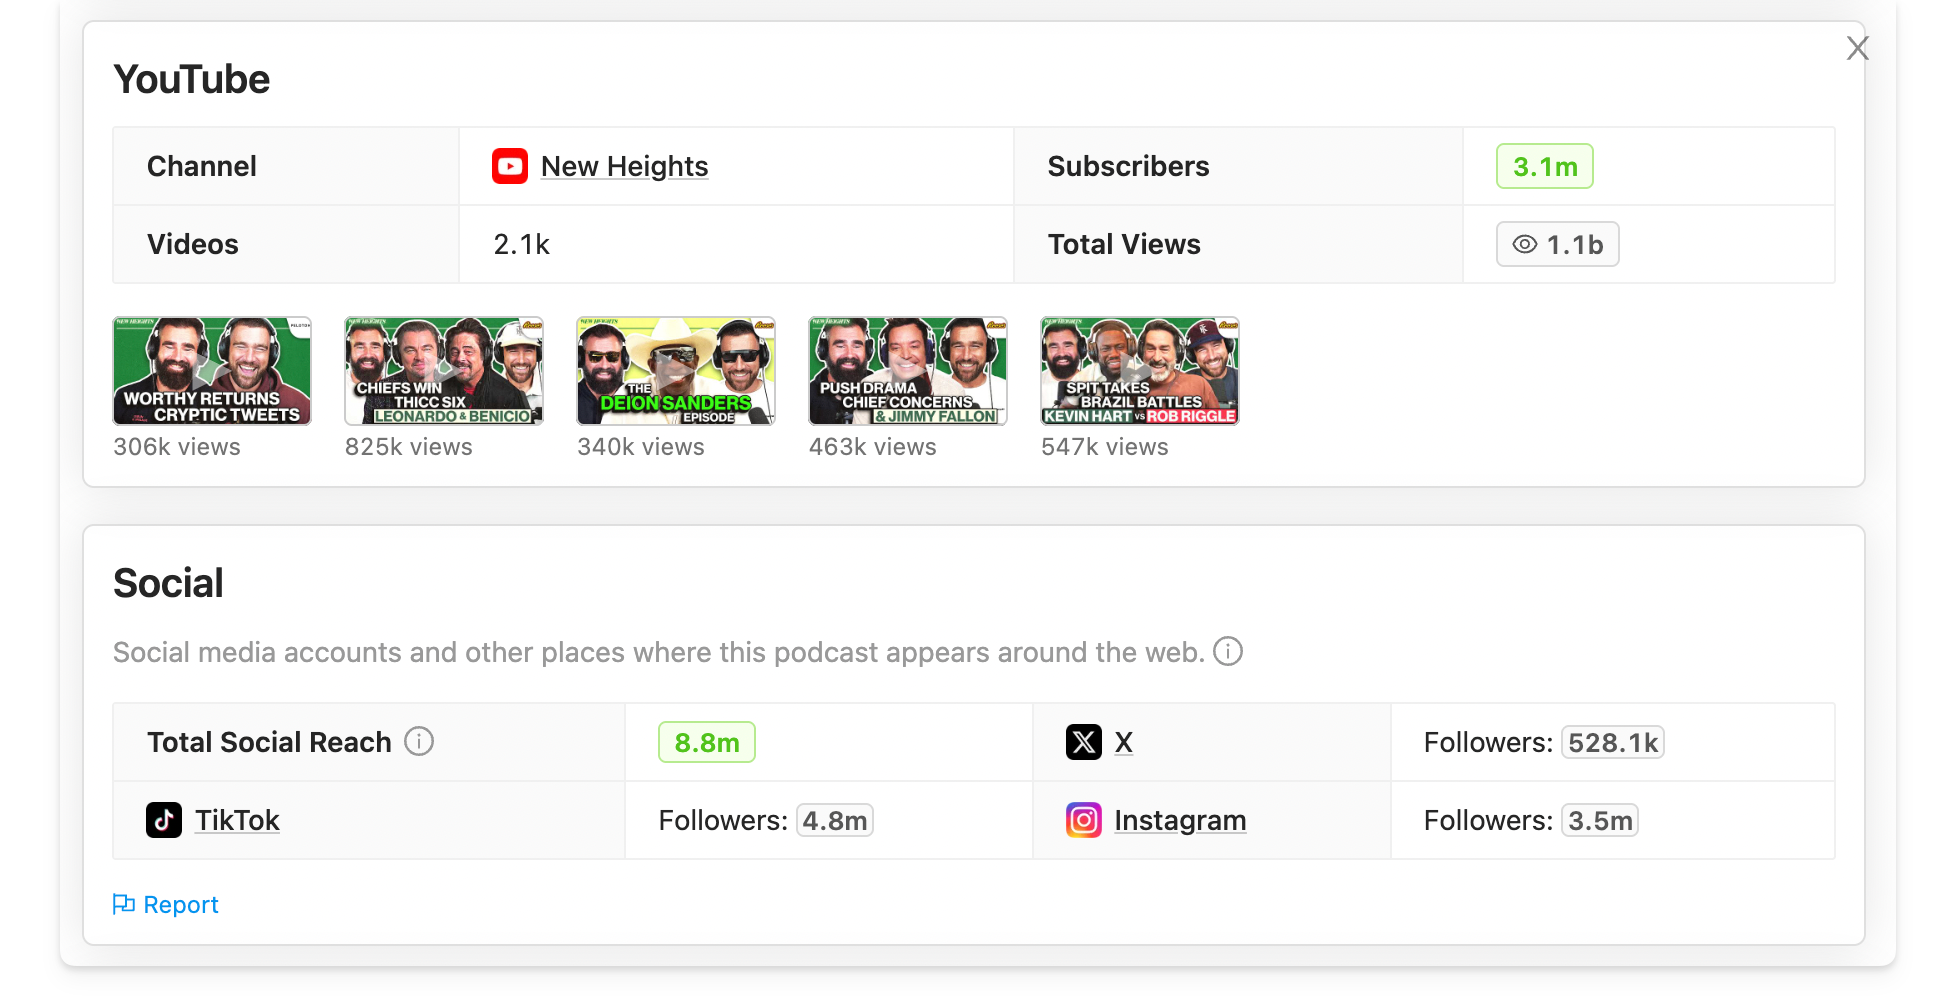The width and height of the screenshot is (1956, 1002).
Task: Click the YouTube logo icon beside New Heights
Action: (x=509, y=166)
